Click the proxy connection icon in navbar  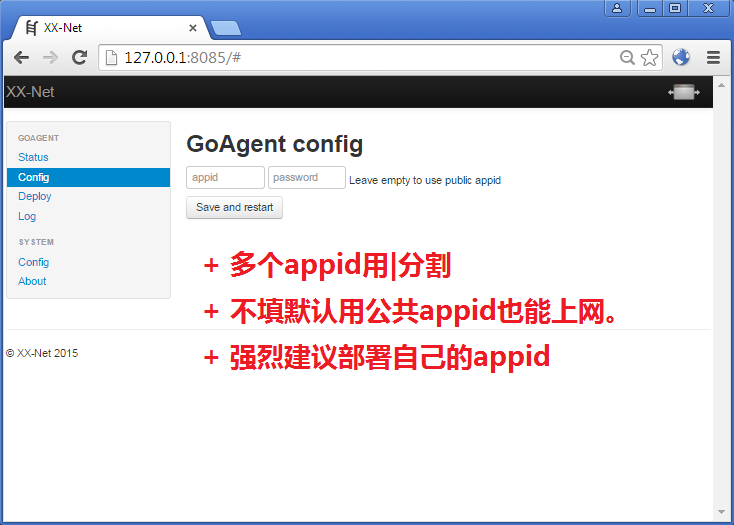(683, 92)
